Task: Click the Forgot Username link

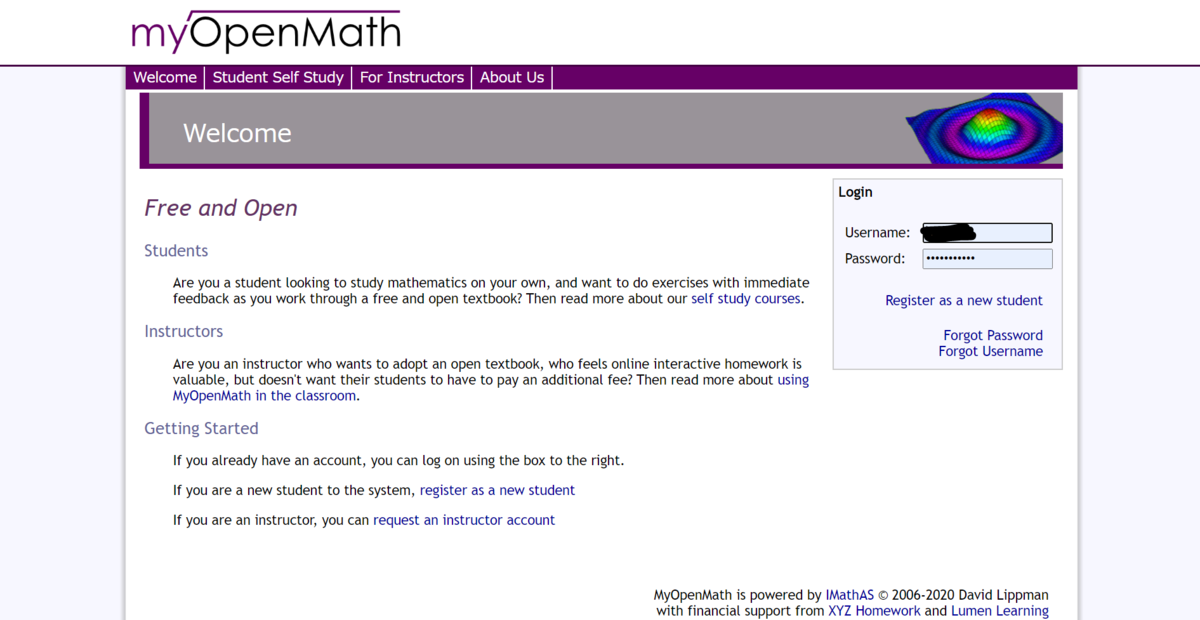Action: coord(991,351)
